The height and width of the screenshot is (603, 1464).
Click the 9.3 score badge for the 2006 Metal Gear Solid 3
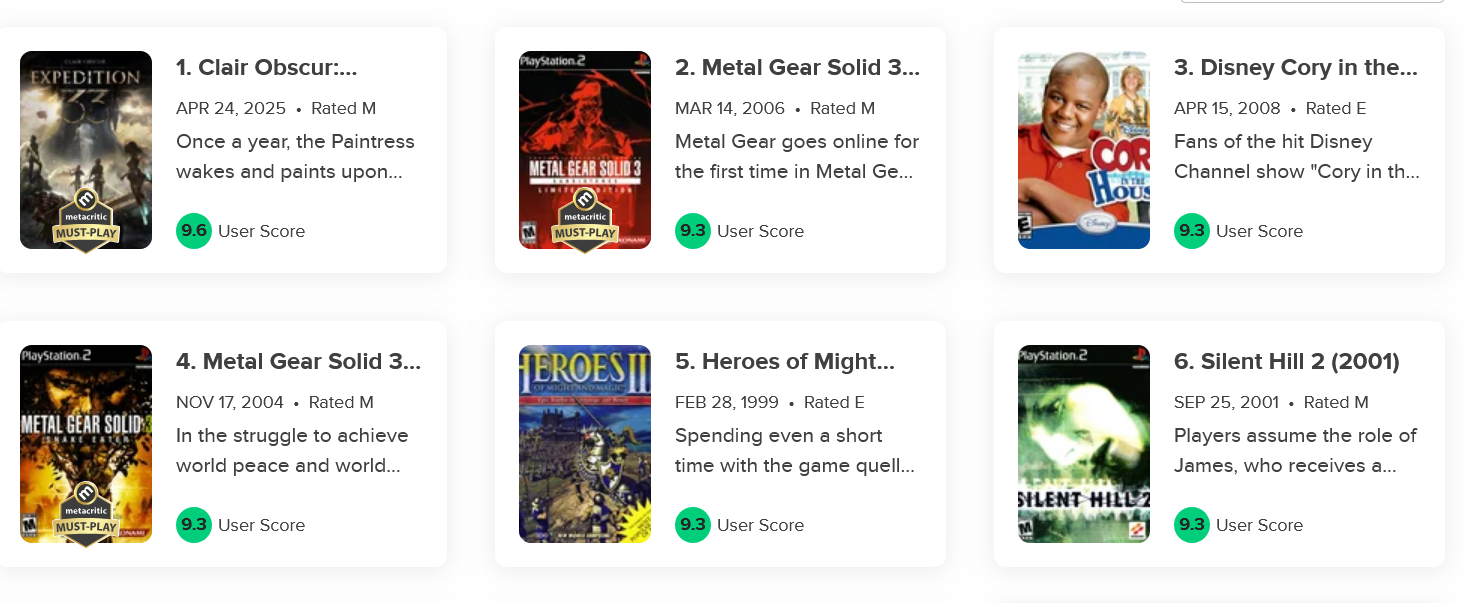(693, 231)
